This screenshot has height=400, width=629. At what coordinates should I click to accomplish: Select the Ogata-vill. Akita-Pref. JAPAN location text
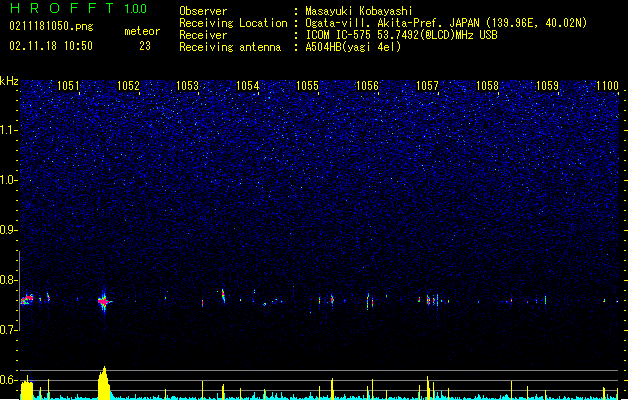coord(446,23)
